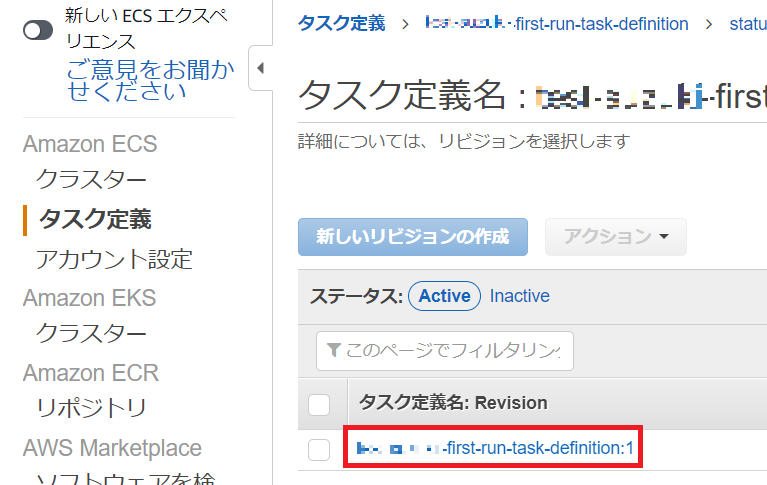Select the Active status filter
This screenshot has width=767, height=485.
point(444,296)
